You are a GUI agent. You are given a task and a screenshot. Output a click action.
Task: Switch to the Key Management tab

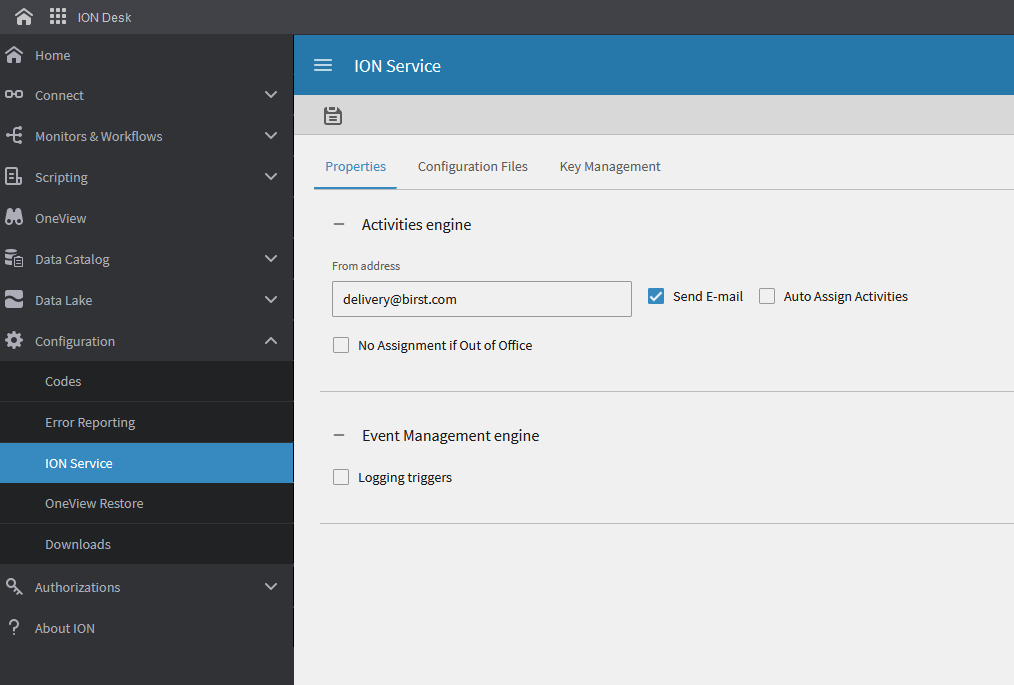610,166
